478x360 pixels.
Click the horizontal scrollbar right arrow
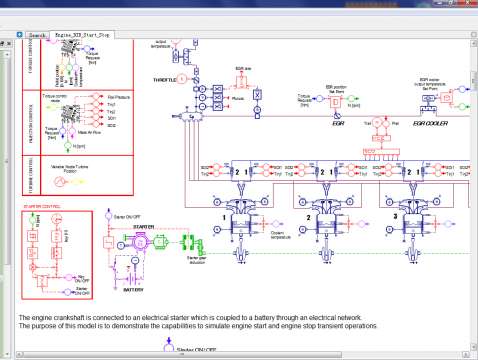click(x=466, y=354)
